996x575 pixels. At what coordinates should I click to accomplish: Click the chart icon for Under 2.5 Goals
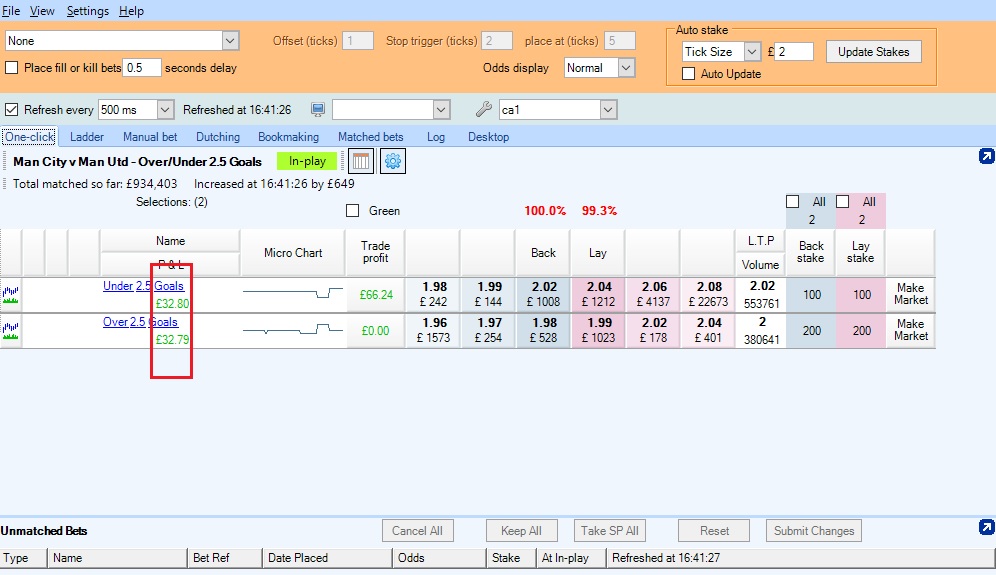pos(10,295)
